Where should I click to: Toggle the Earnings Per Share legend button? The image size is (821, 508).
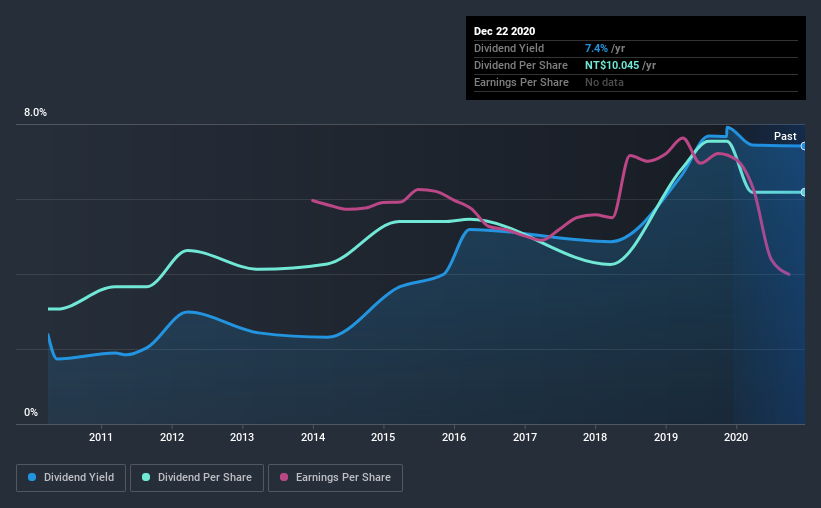[335, 478]
